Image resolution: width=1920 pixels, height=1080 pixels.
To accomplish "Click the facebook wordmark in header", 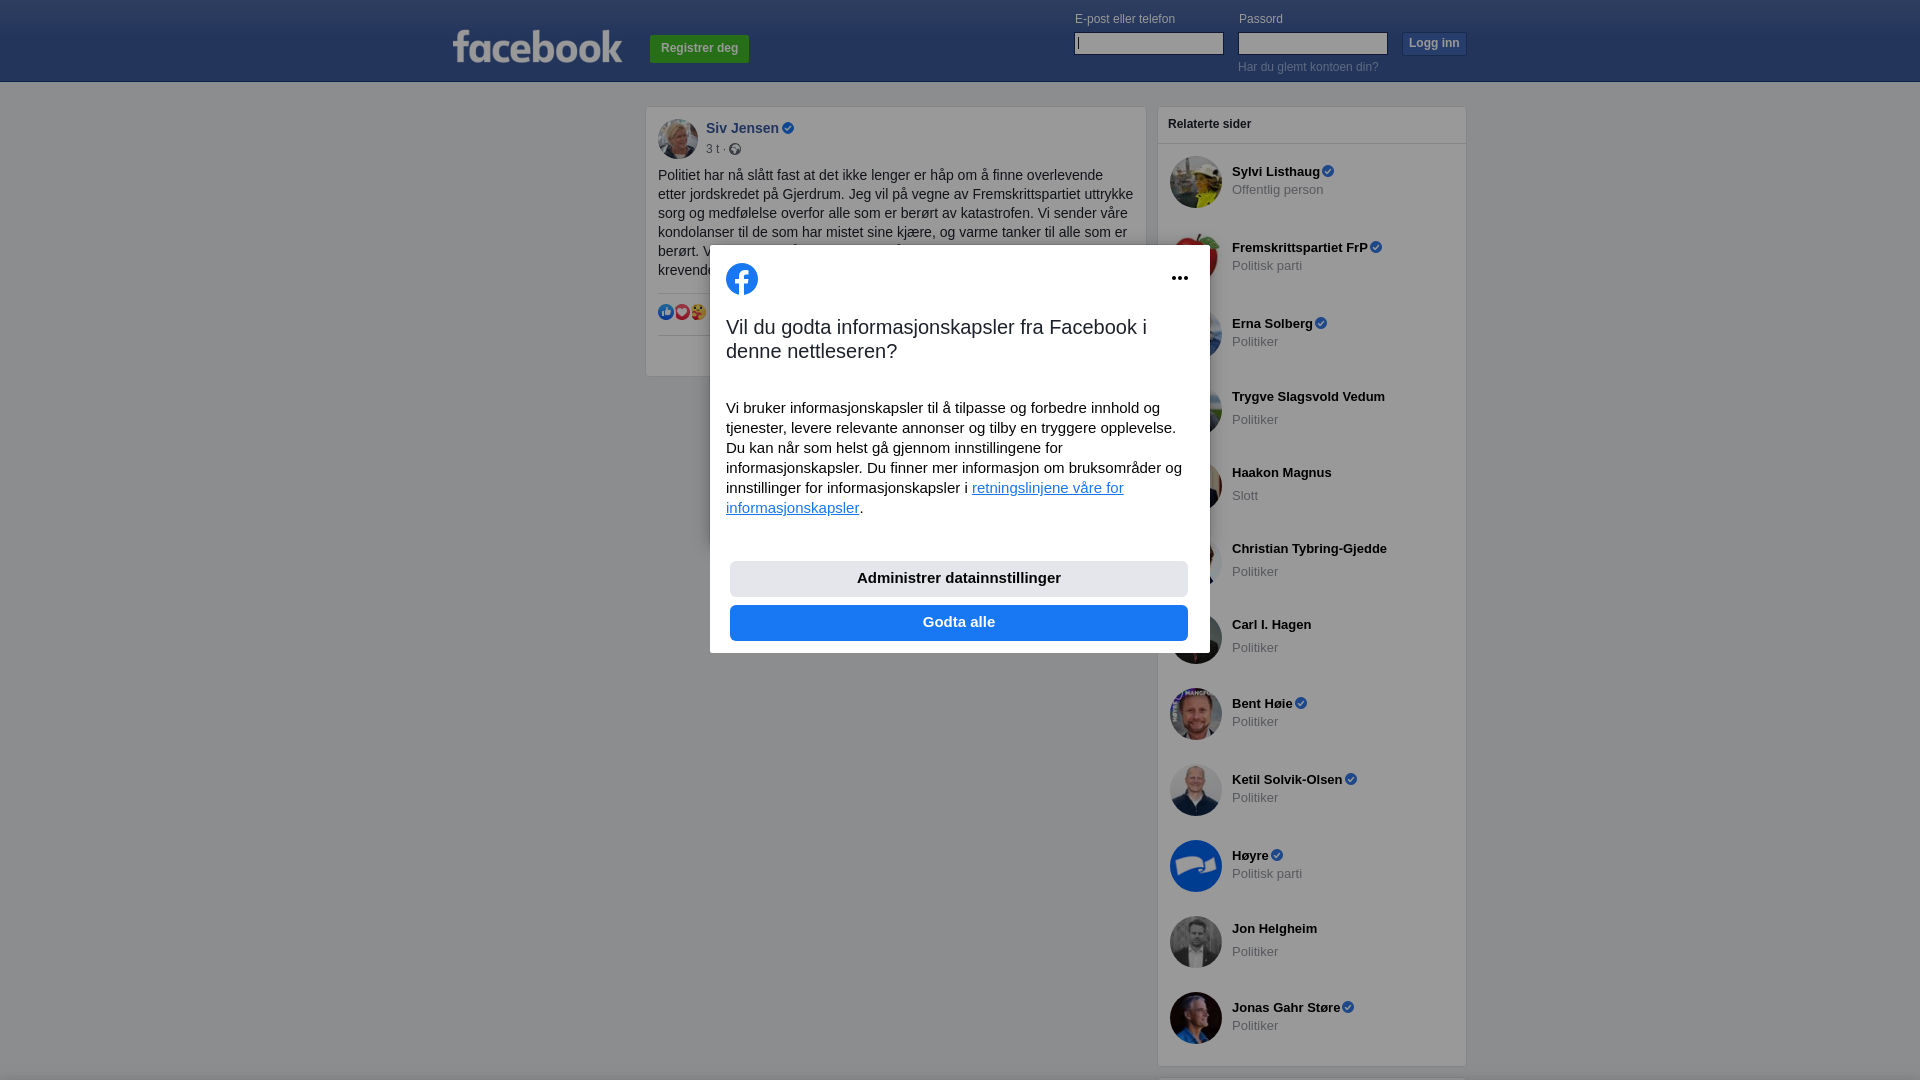I will click(538, 47).
